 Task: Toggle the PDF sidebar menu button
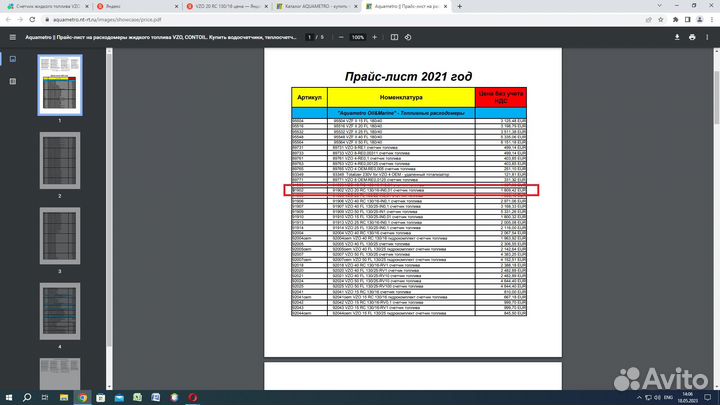12,37
